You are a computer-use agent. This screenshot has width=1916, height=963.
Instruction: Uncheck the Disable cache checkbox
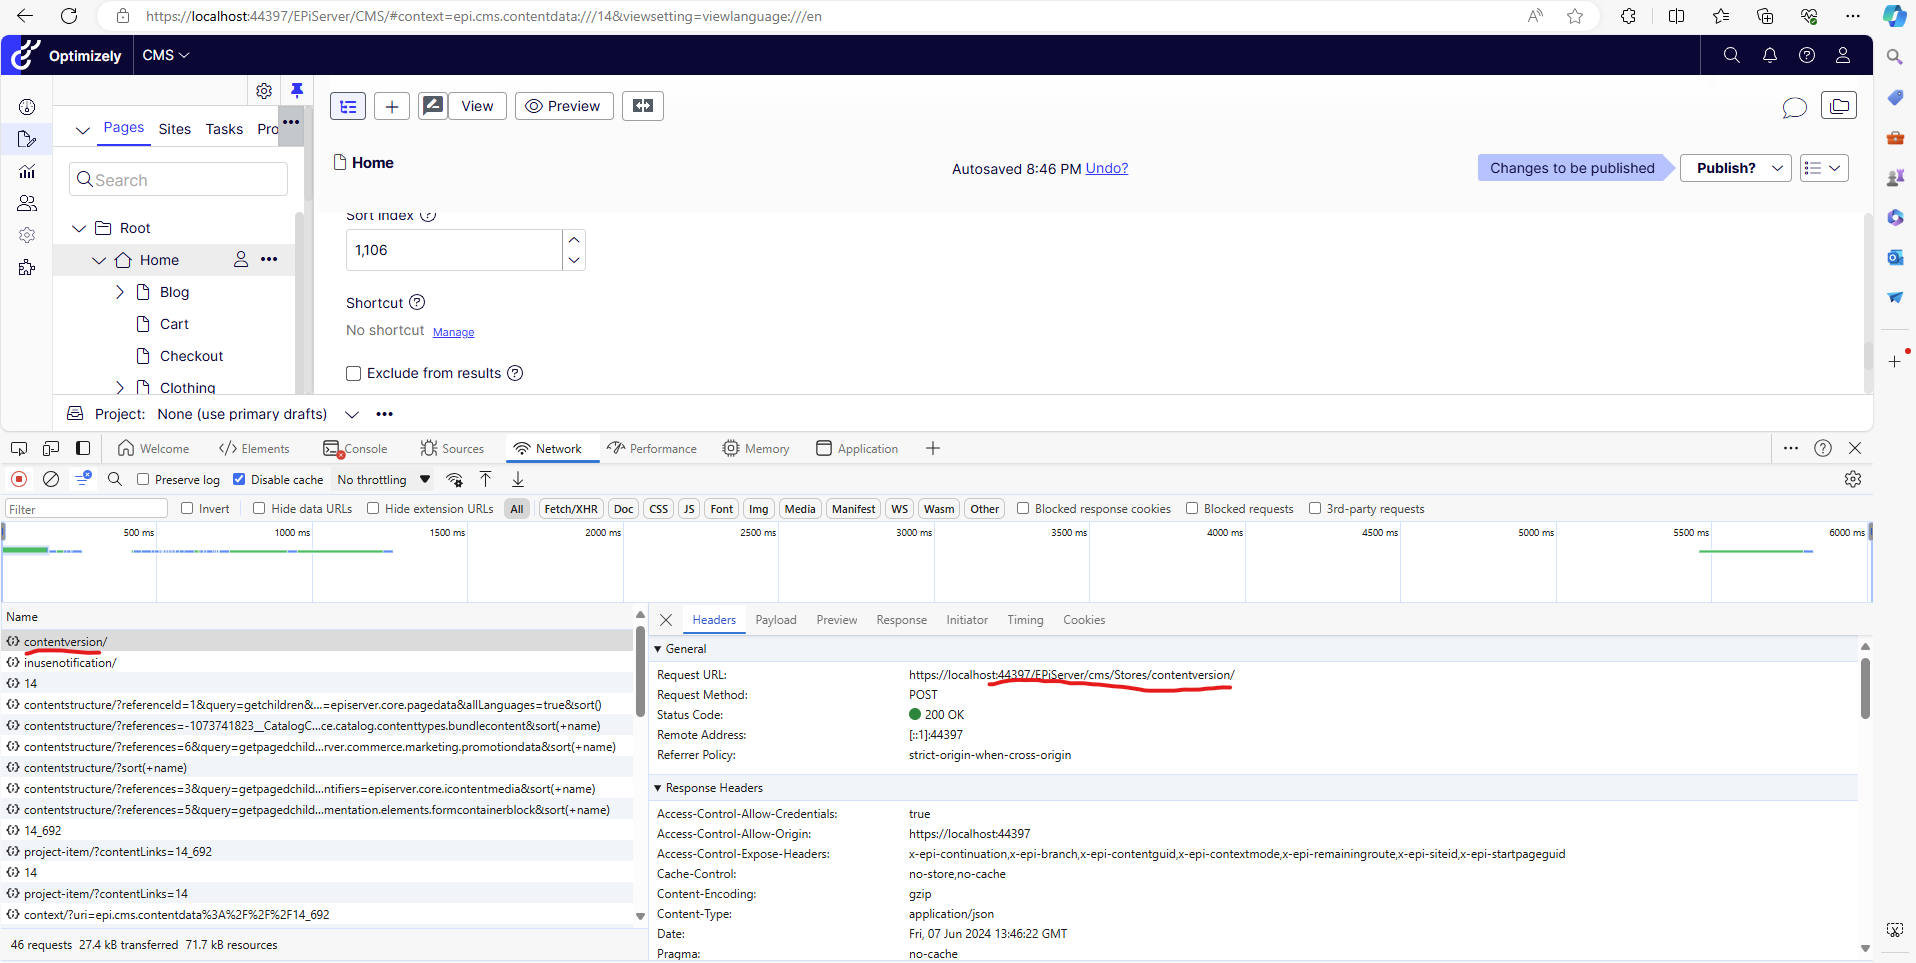click(239, 480)
